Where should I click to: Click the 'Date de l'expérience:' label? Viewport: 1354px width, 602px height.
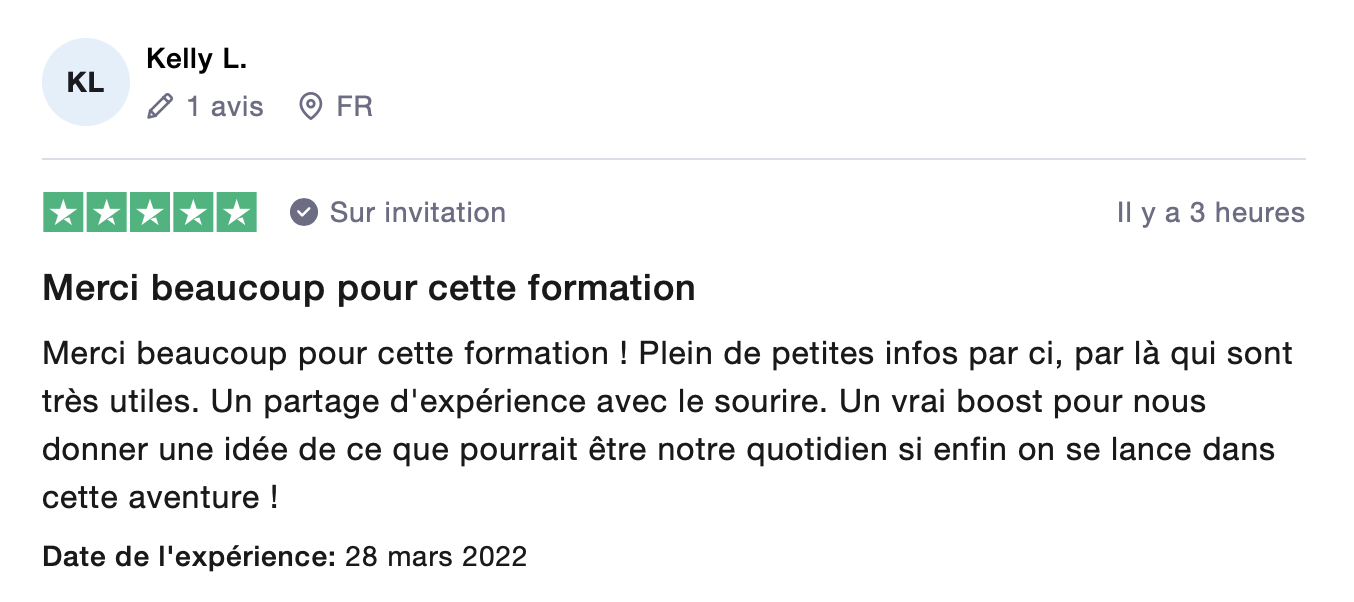coord(188,556)
